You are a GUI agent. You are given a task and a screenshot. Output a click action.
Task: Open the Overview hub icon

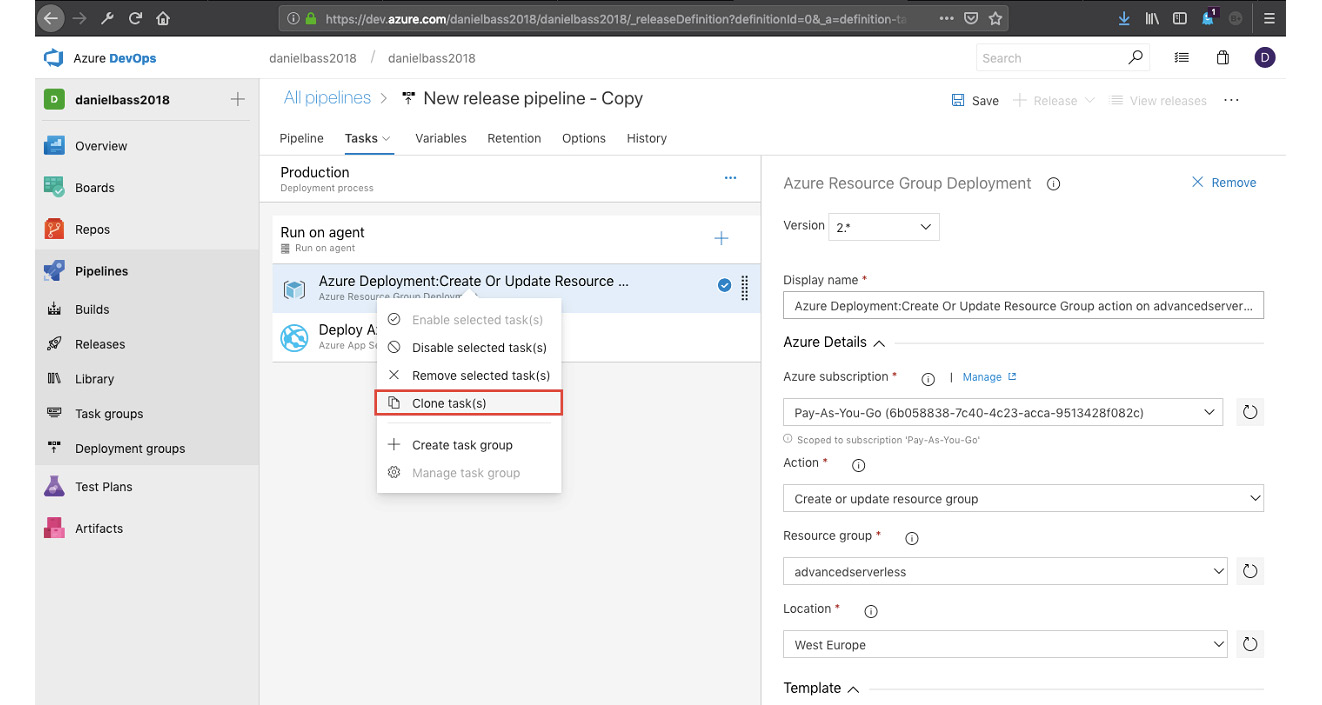pyautogui.click(x=54, y=146)
